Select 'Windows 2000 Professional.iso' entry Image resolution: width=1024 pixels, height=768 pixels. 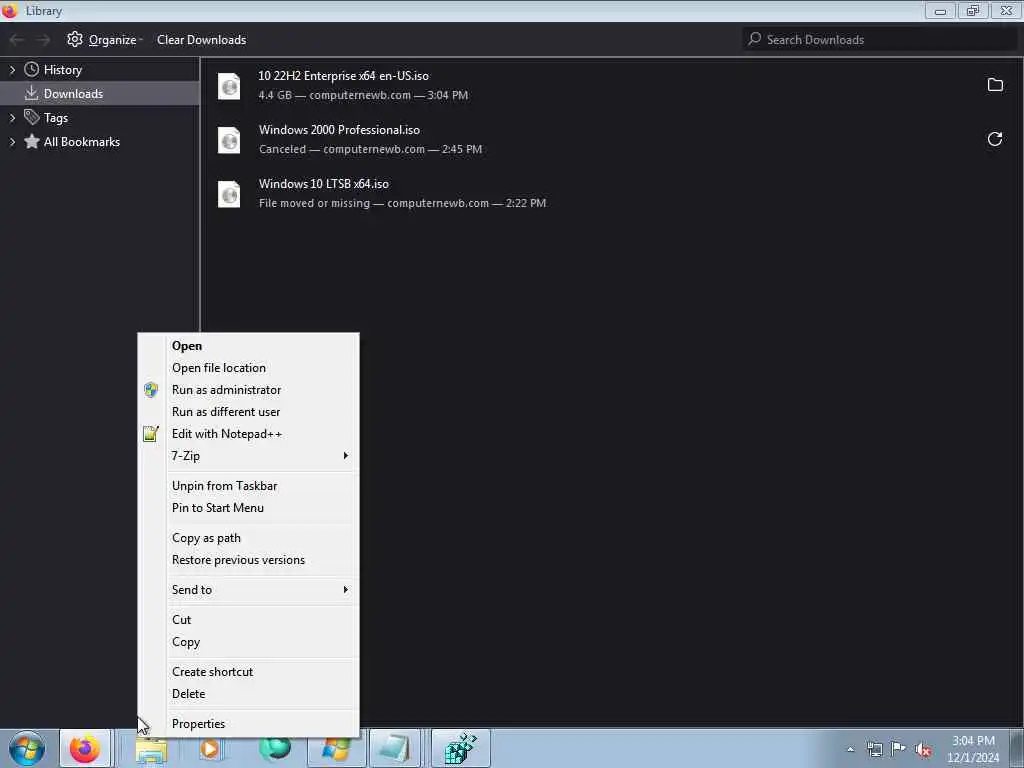[612, 139]
